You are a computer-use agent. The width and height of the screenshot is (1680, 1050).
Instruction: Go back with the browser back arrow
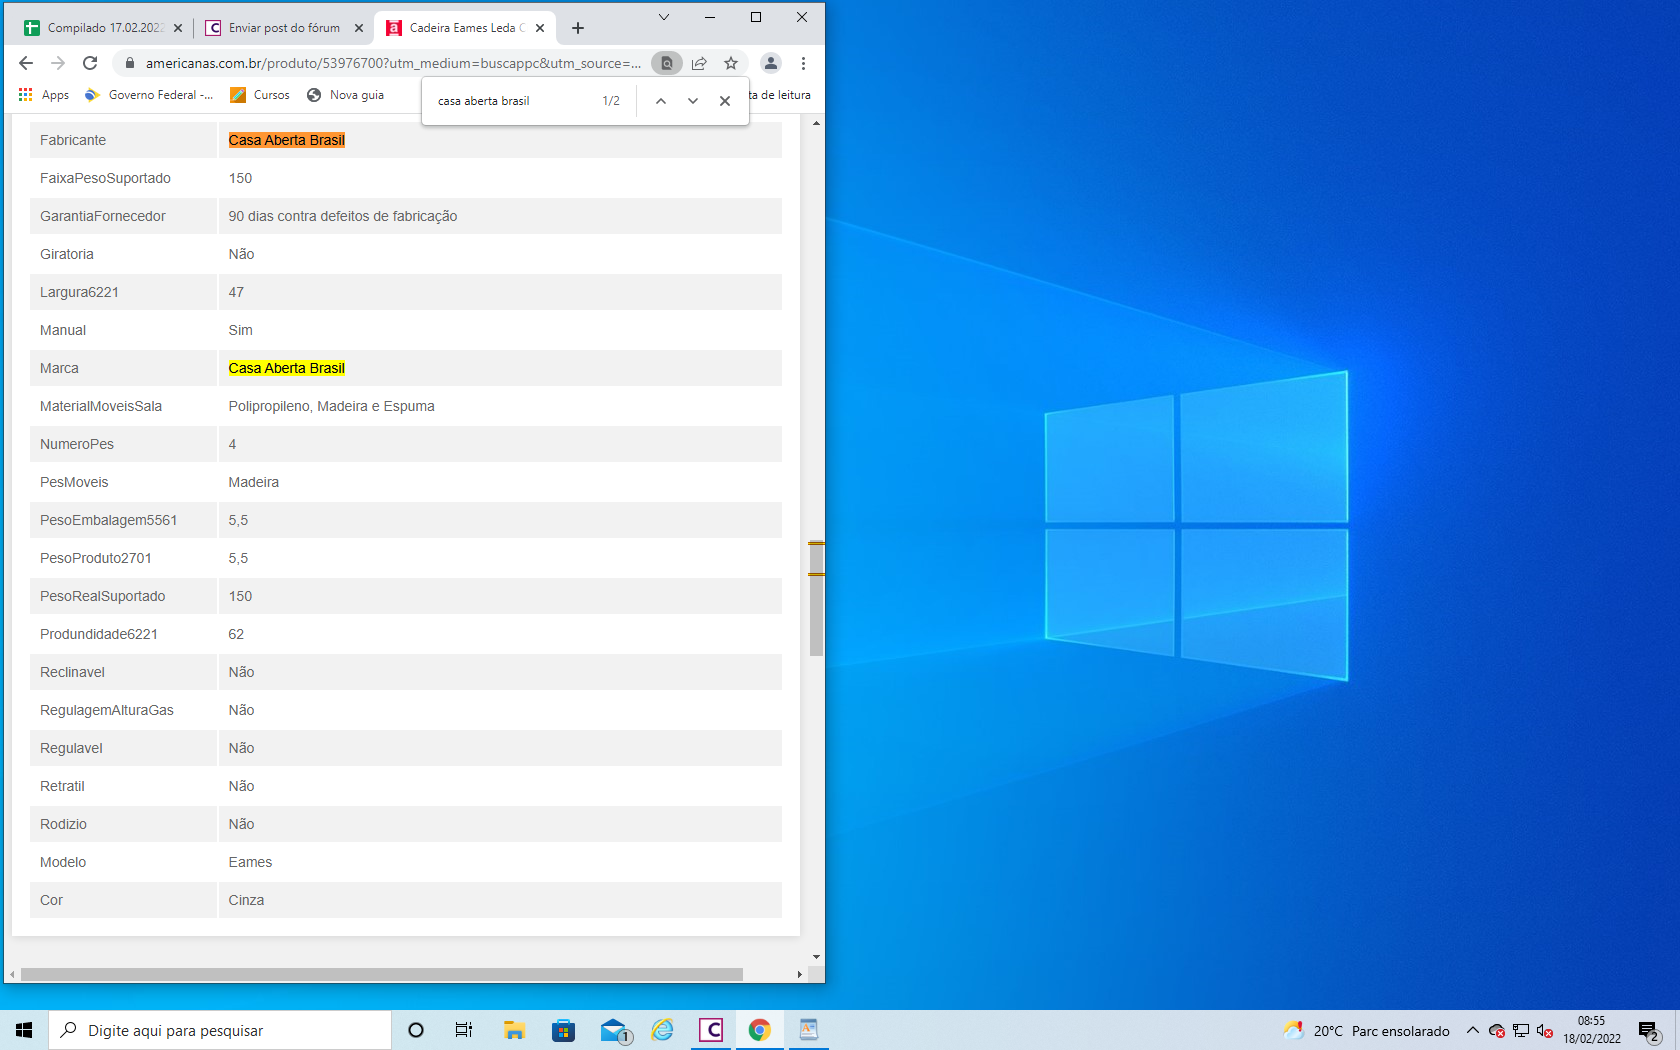pos(26,63)
